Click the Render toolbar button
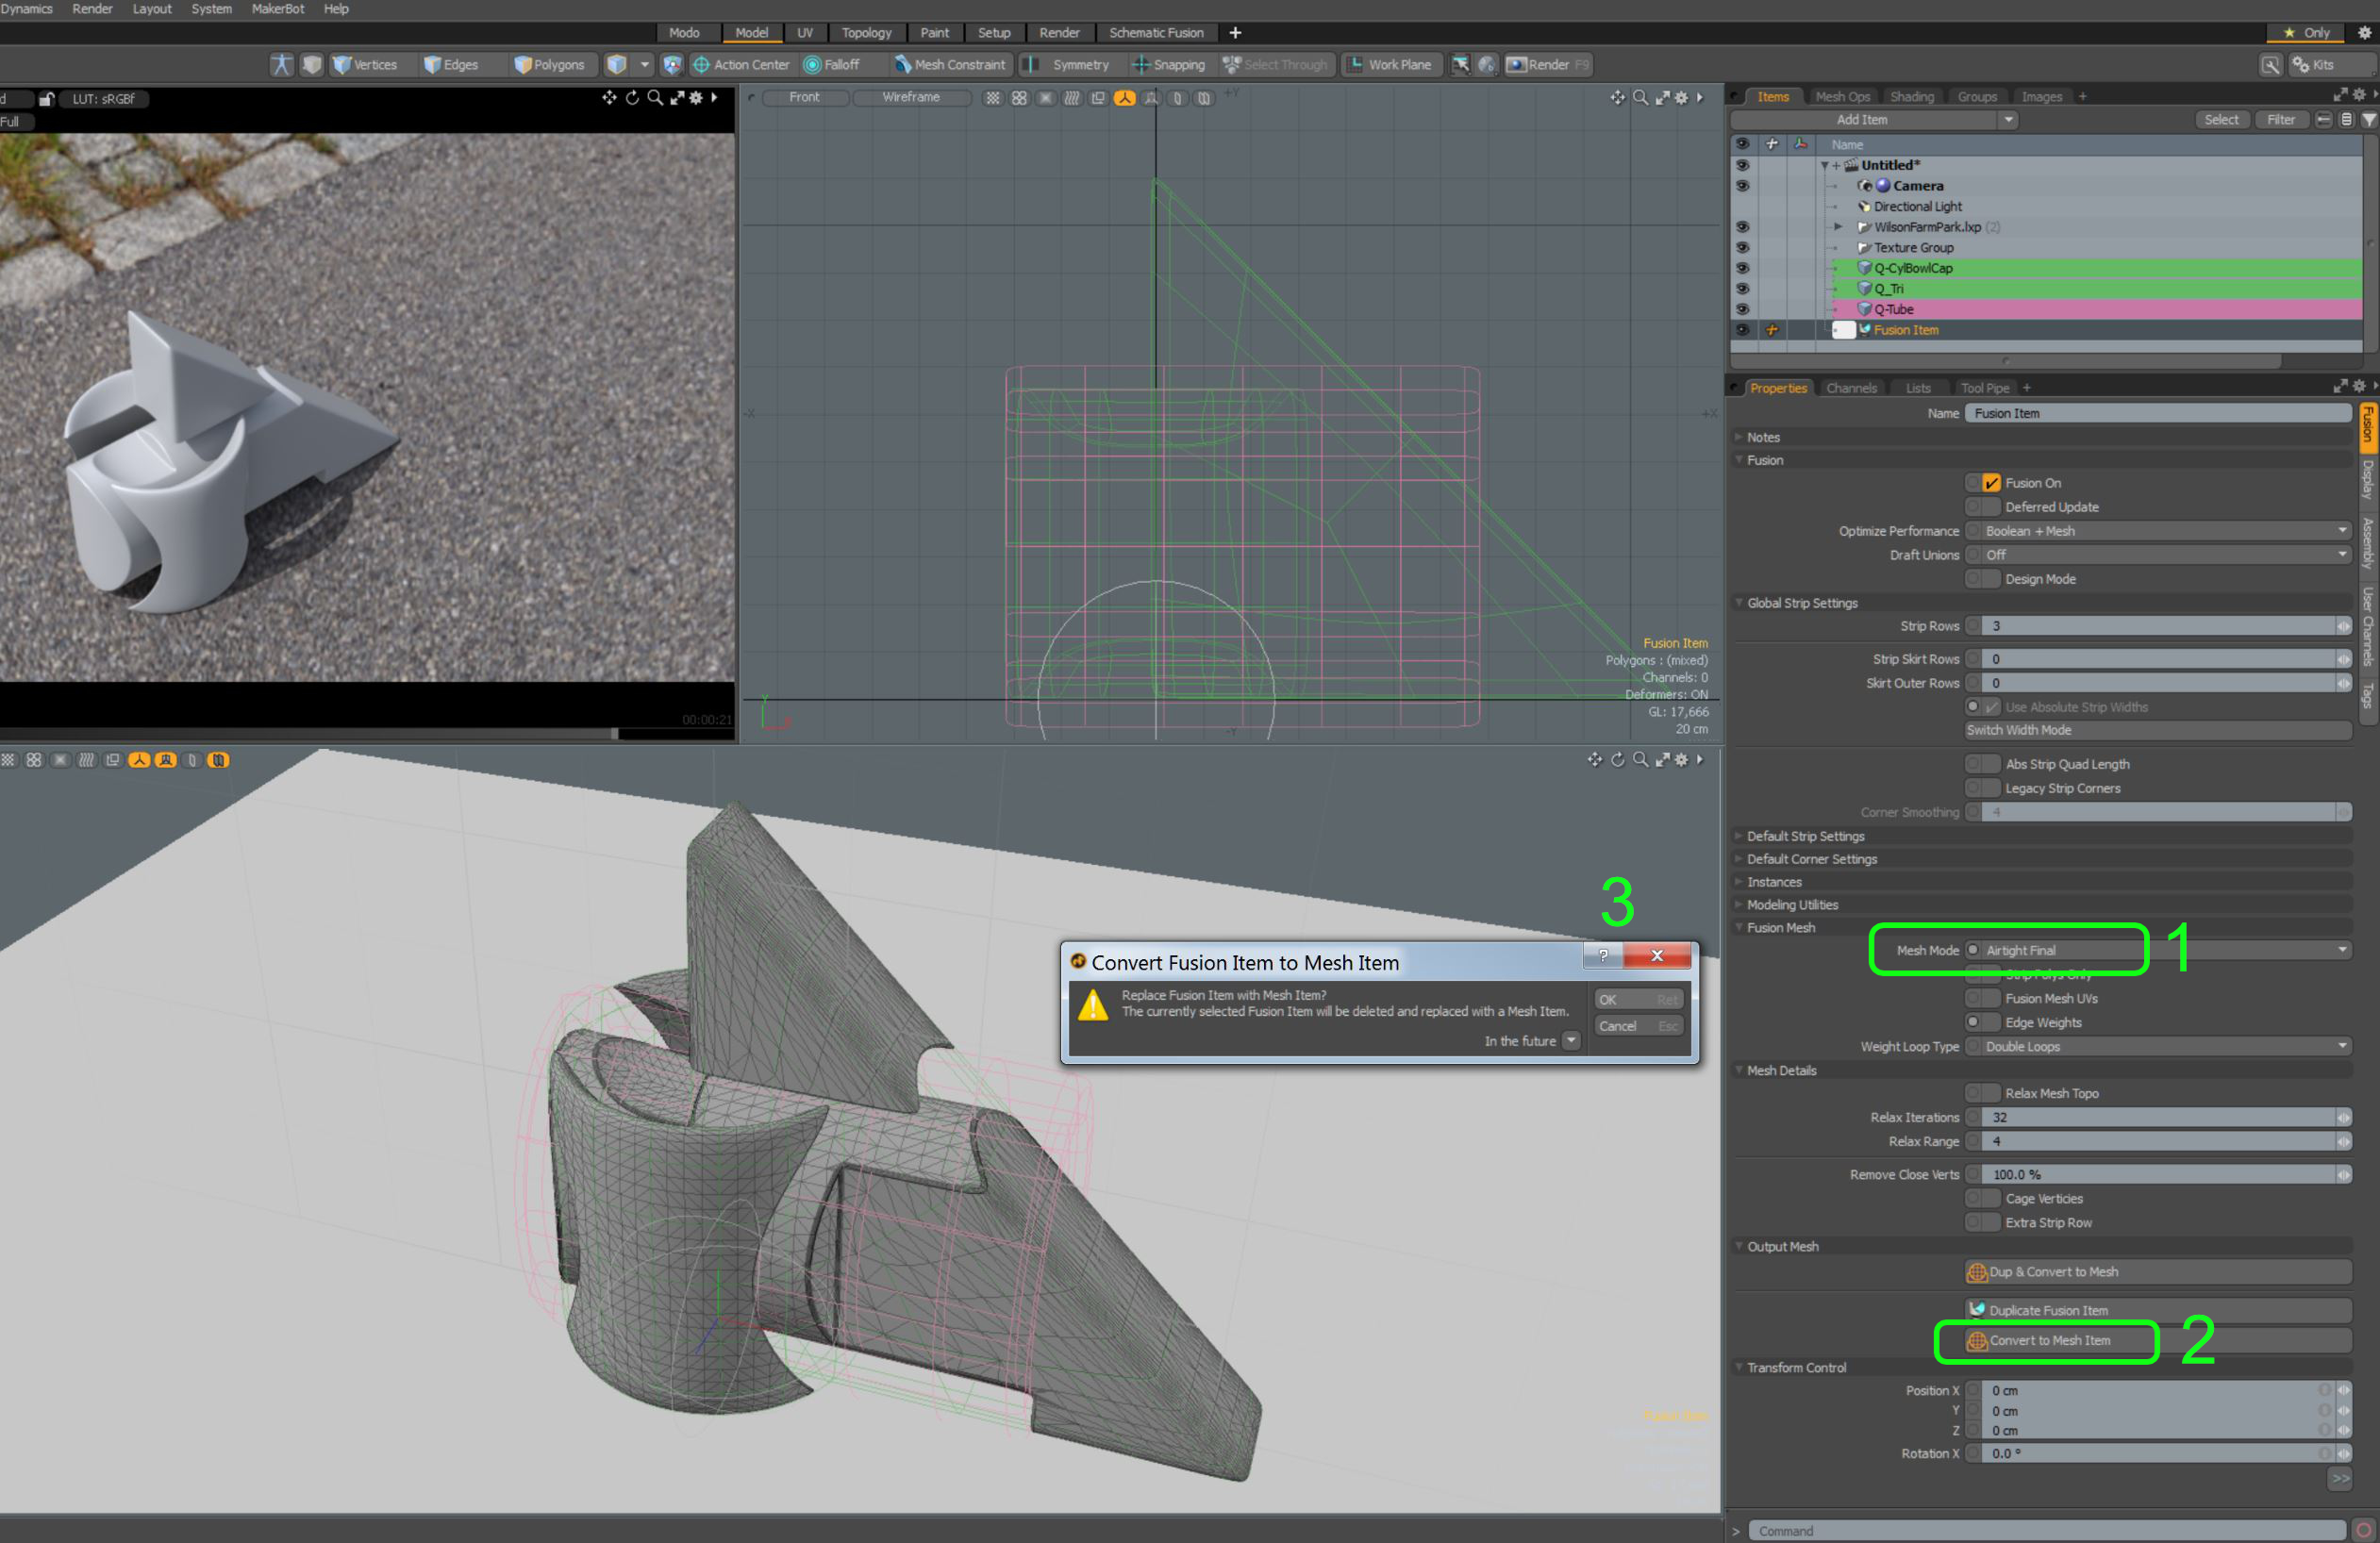 [x=1546, y=65]
